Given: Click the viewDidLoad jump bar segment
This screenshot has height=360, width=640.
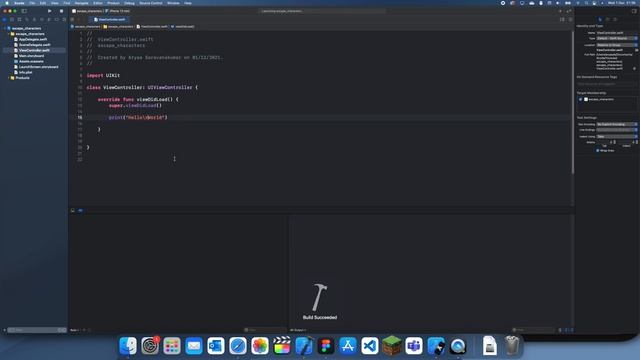Looking at the screenshot, I should coord(183,27).
